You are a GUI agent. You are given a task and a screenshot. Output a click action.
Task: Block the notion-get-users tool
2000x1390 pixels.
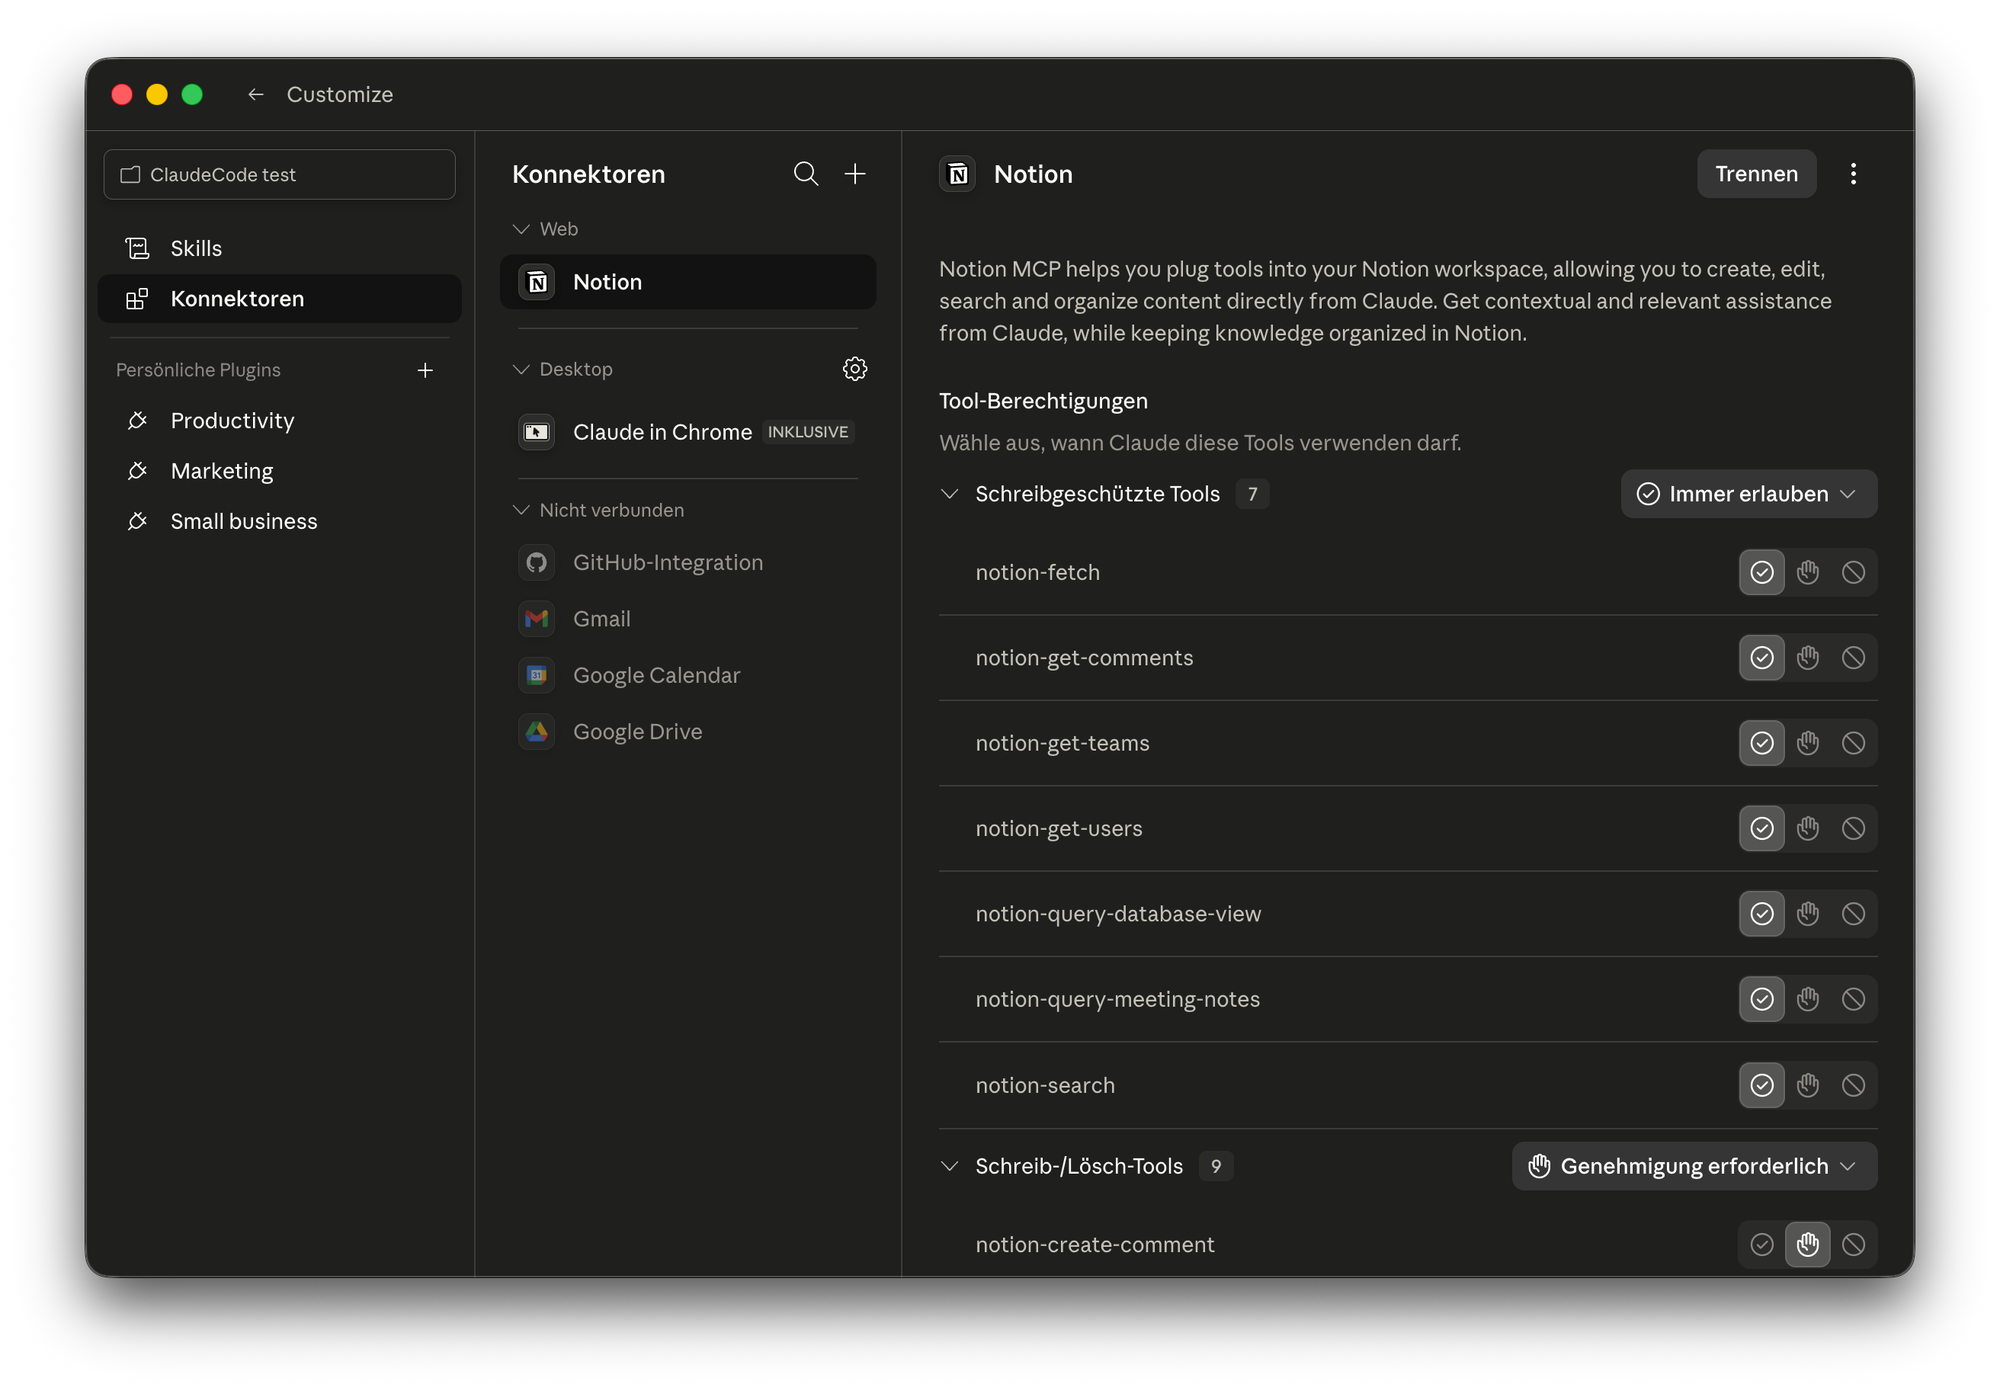1853,828
